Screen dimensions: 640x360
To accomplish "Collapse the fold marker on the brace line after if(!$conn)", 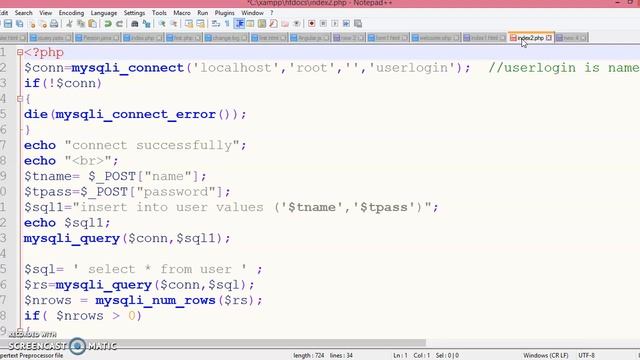I will (20, 99).
